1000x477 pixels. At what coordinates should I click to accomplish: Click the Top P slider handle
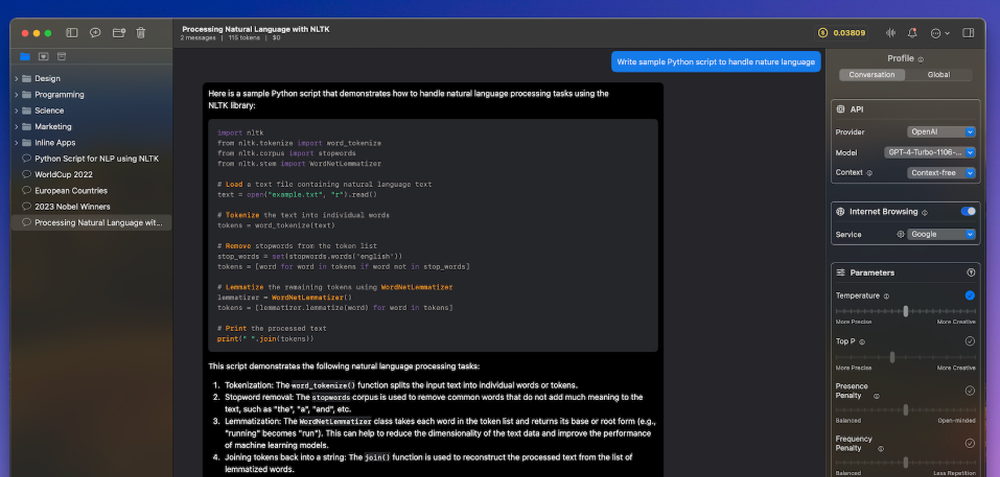[x=892, y=357]
